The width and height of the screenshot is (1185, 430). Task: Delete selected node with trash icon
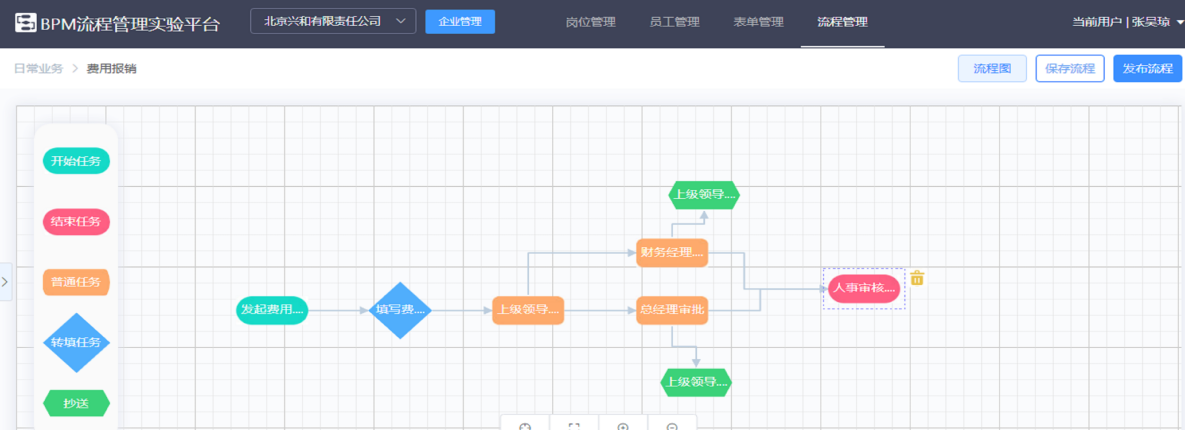(917, 279)
